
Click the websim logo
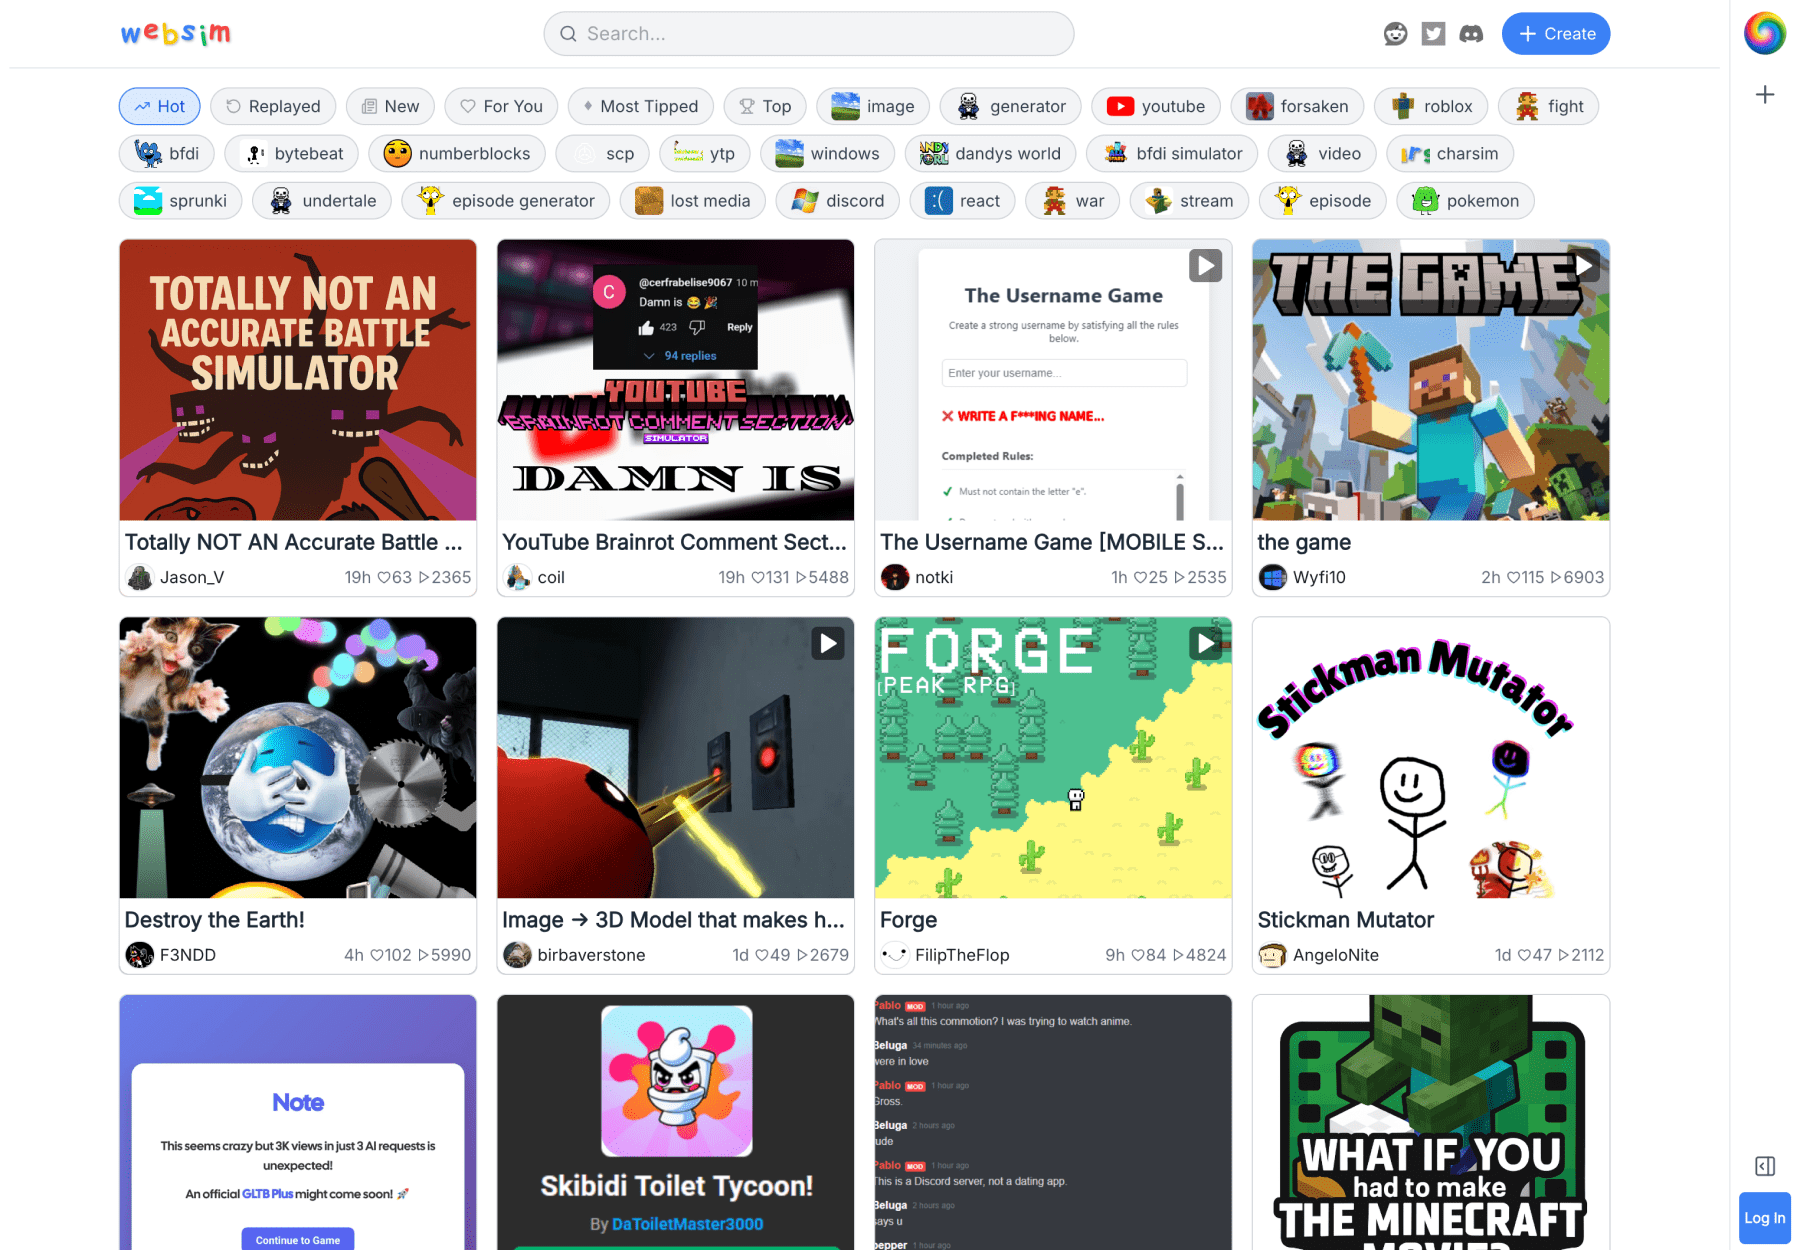176,34
